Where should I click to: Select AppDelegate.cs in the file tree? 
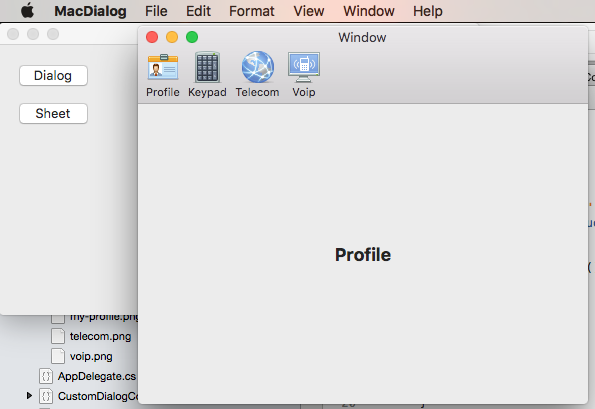coord(97,376)
